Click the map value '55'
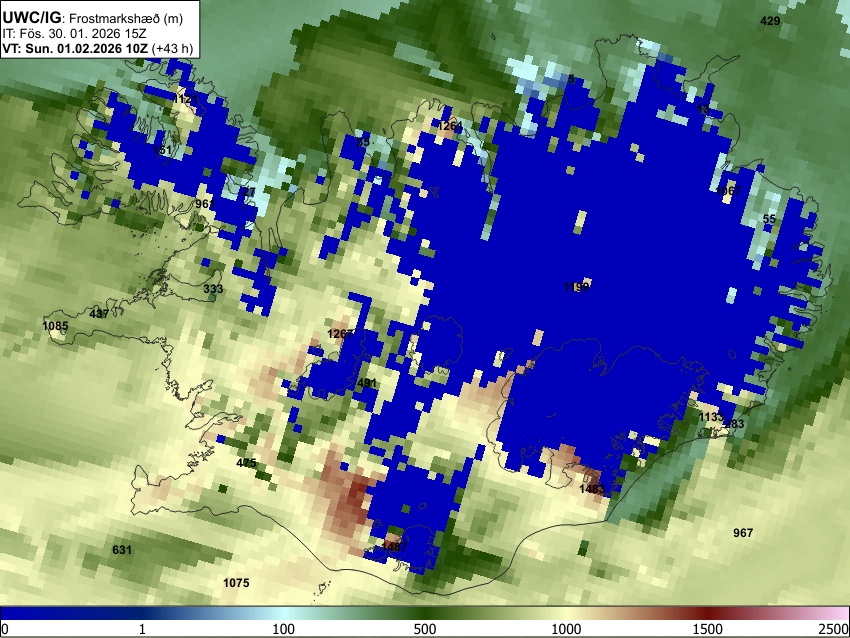 pos(769,219)
